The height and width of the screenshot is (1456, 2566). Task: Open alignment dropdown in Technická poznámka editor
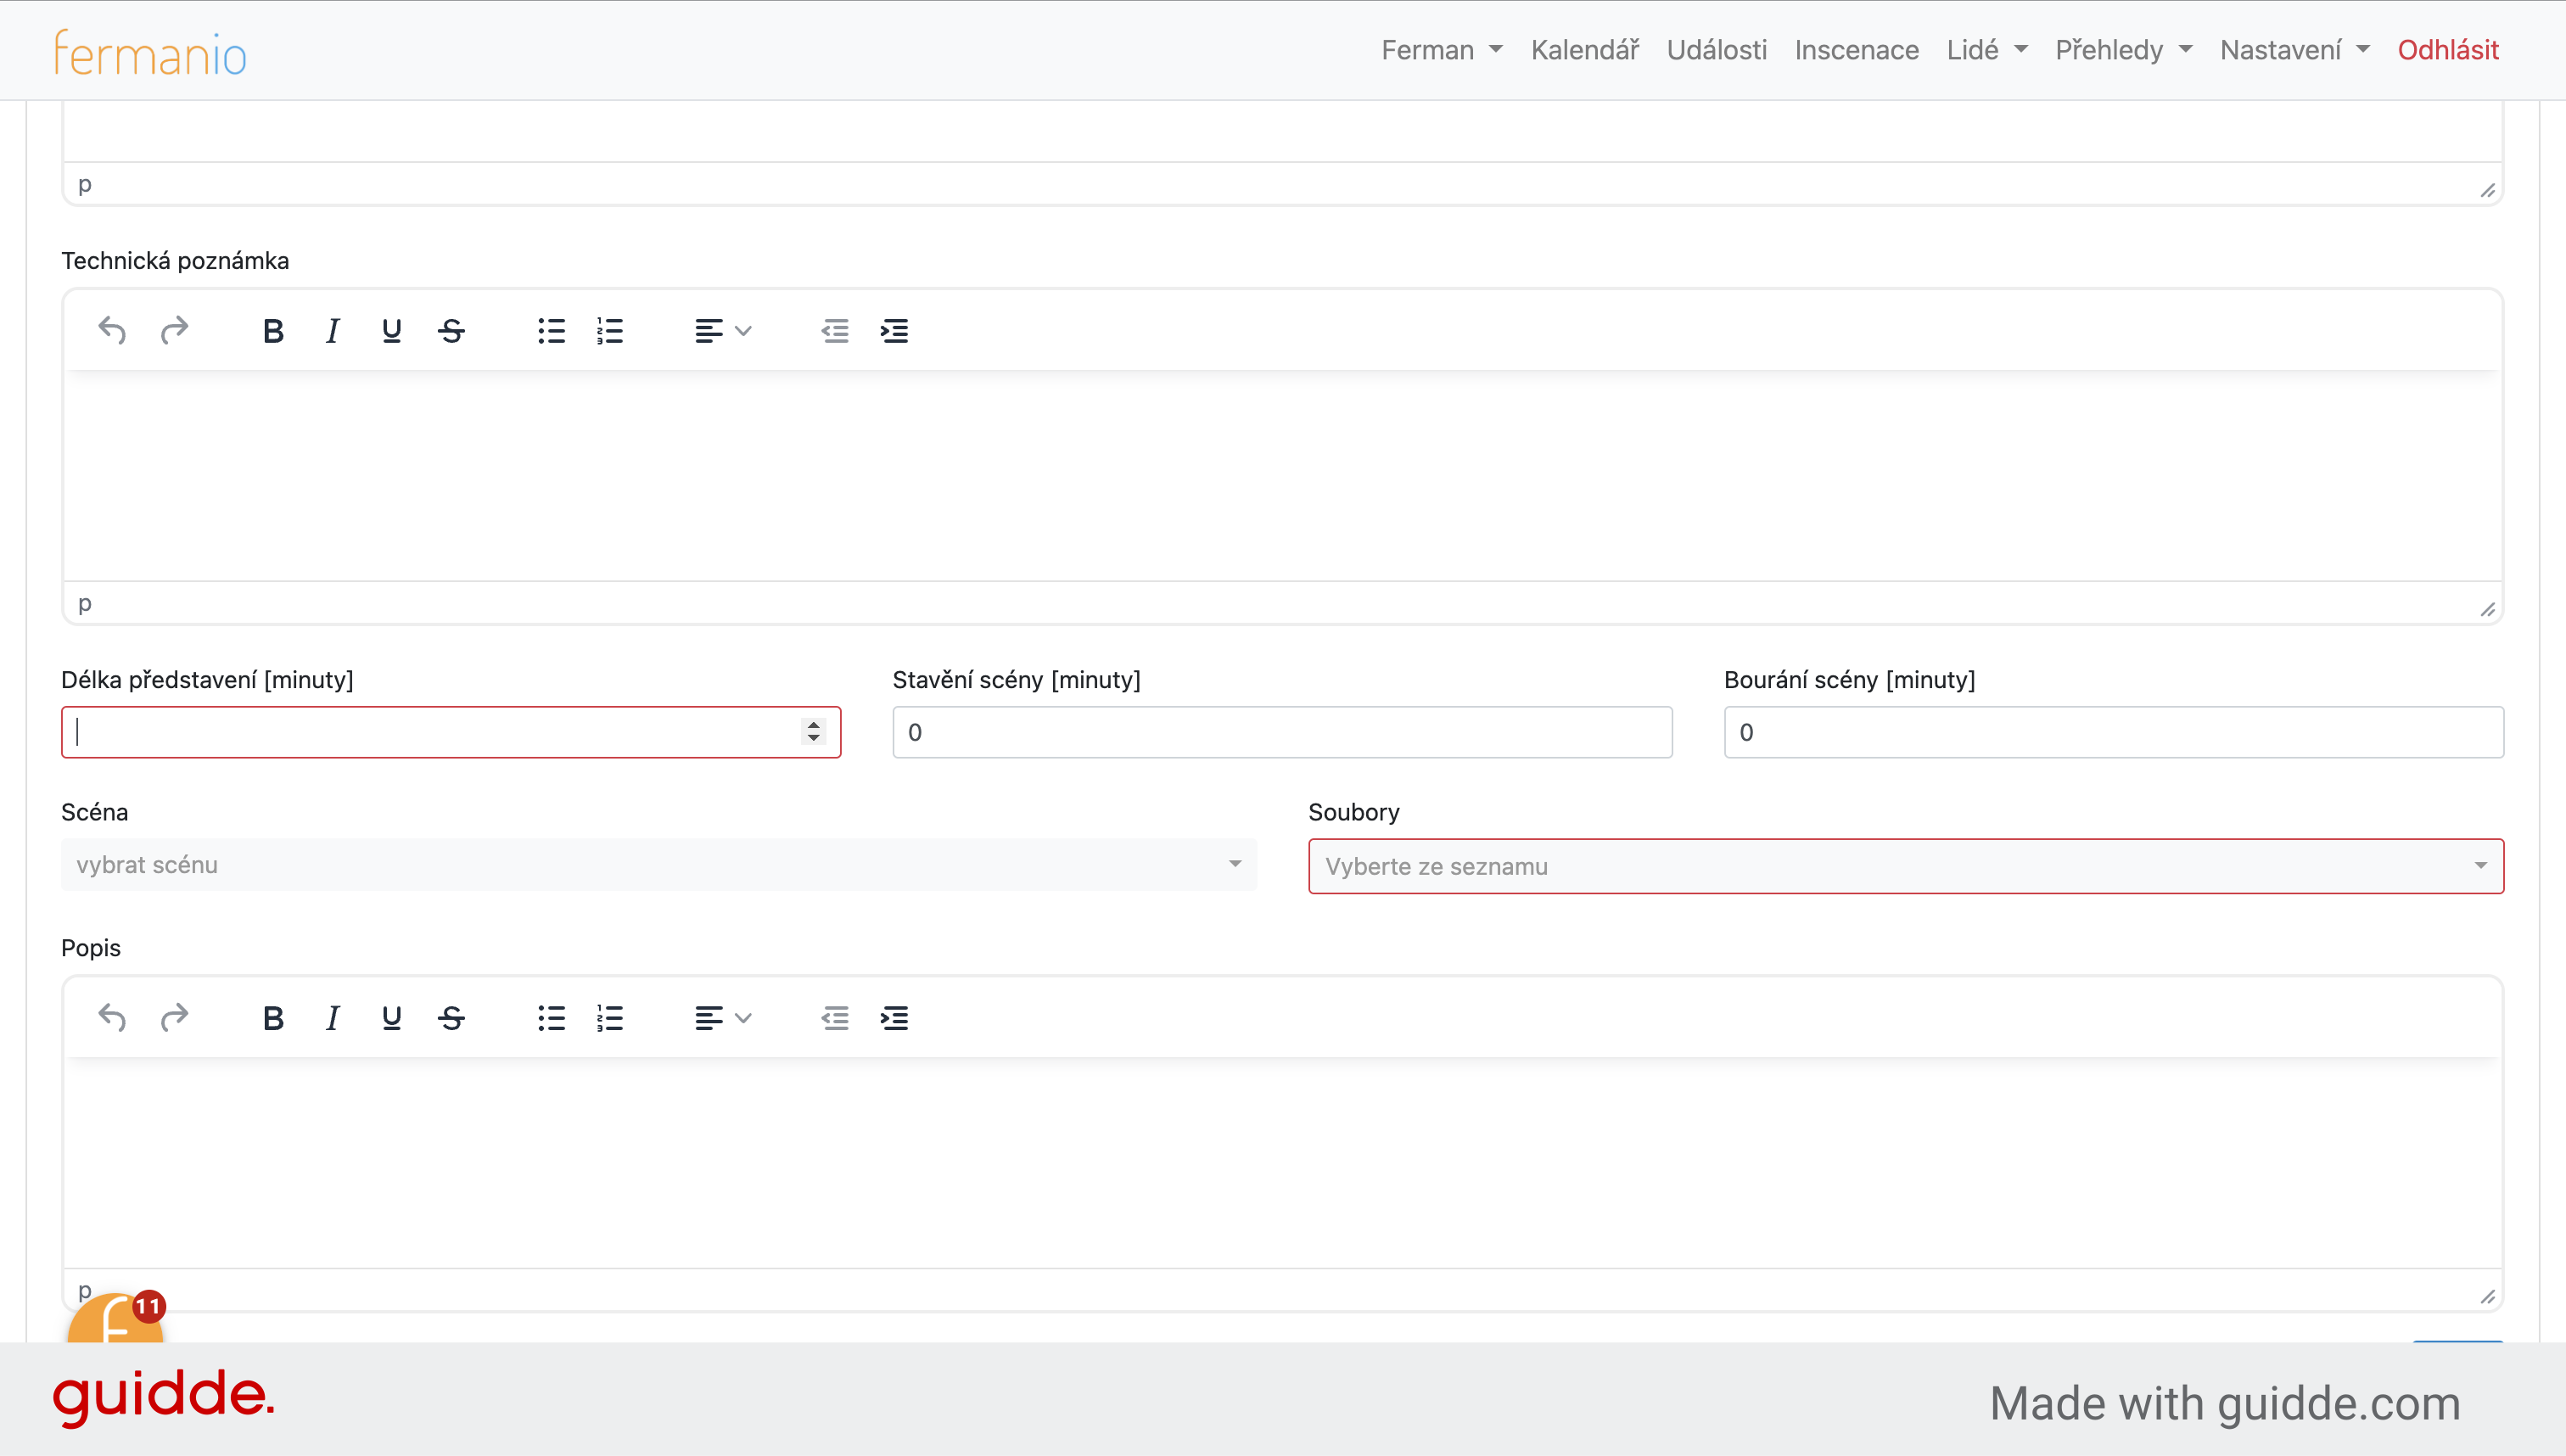(x=722, y=330)
